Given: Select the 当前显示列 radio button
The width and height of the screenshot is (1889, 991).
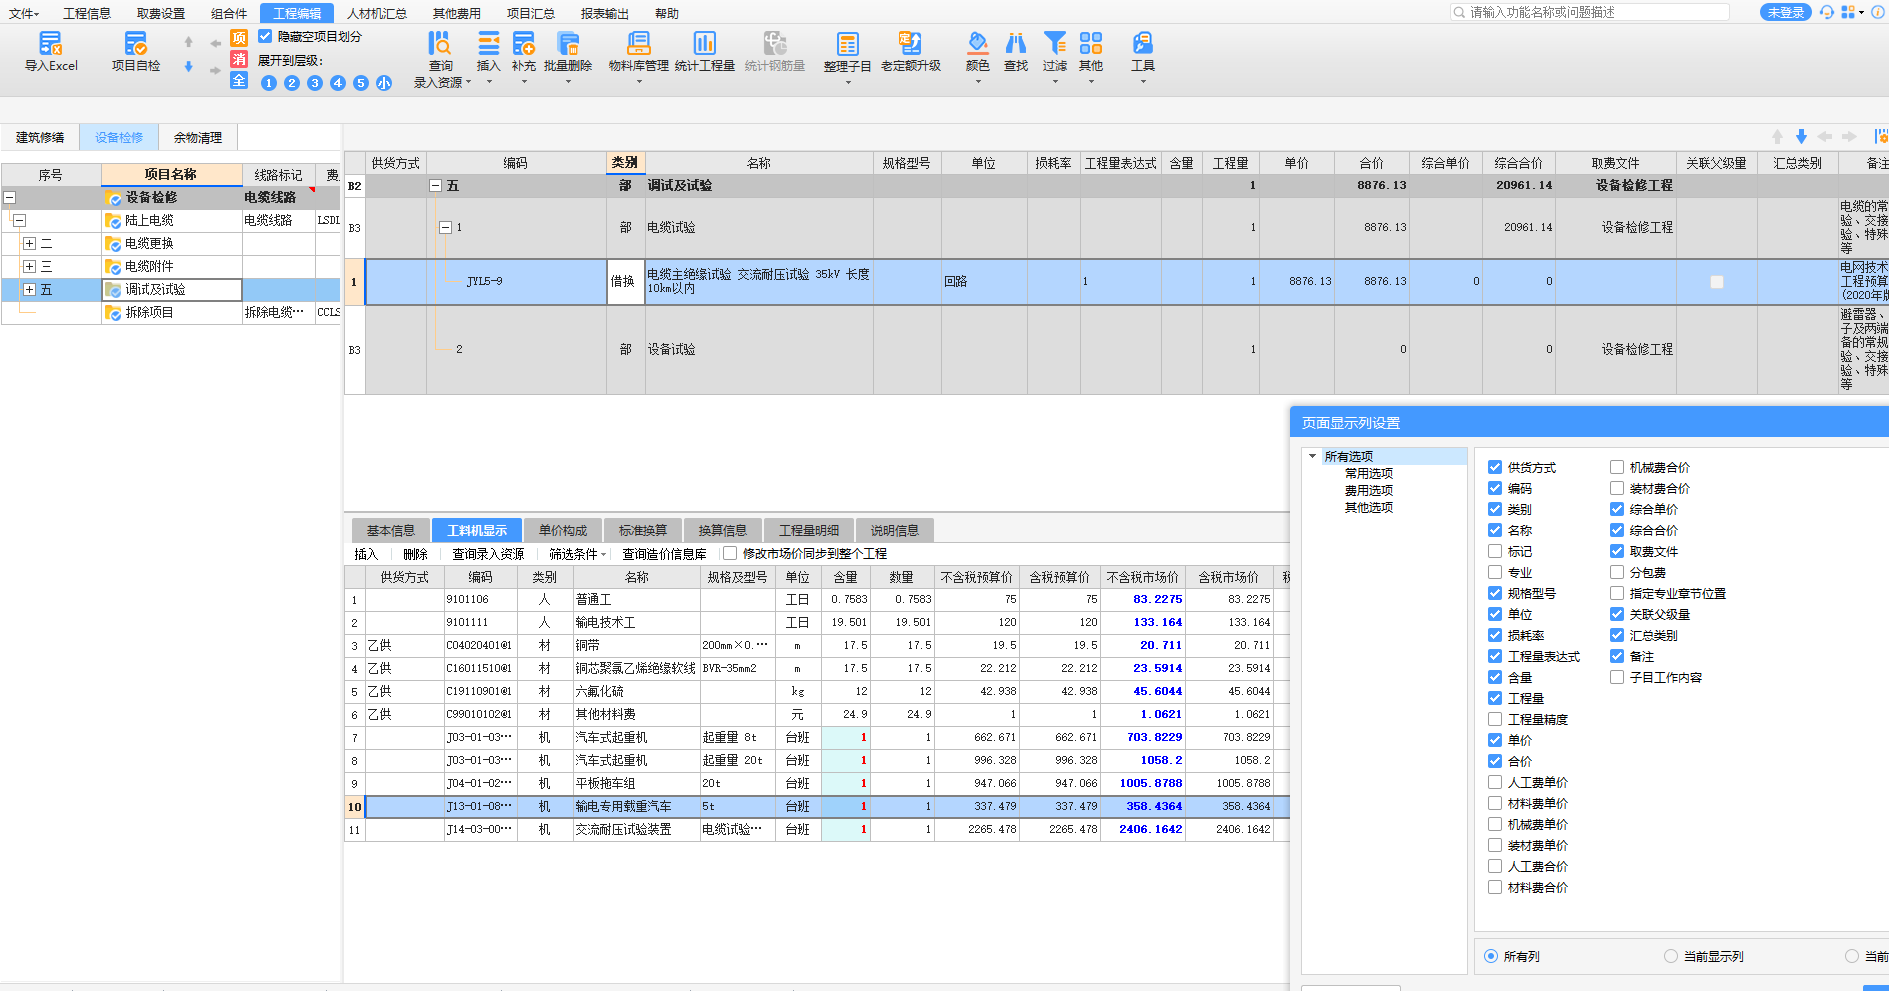Looking at the screenshot, I should (x=1671, y=956).
